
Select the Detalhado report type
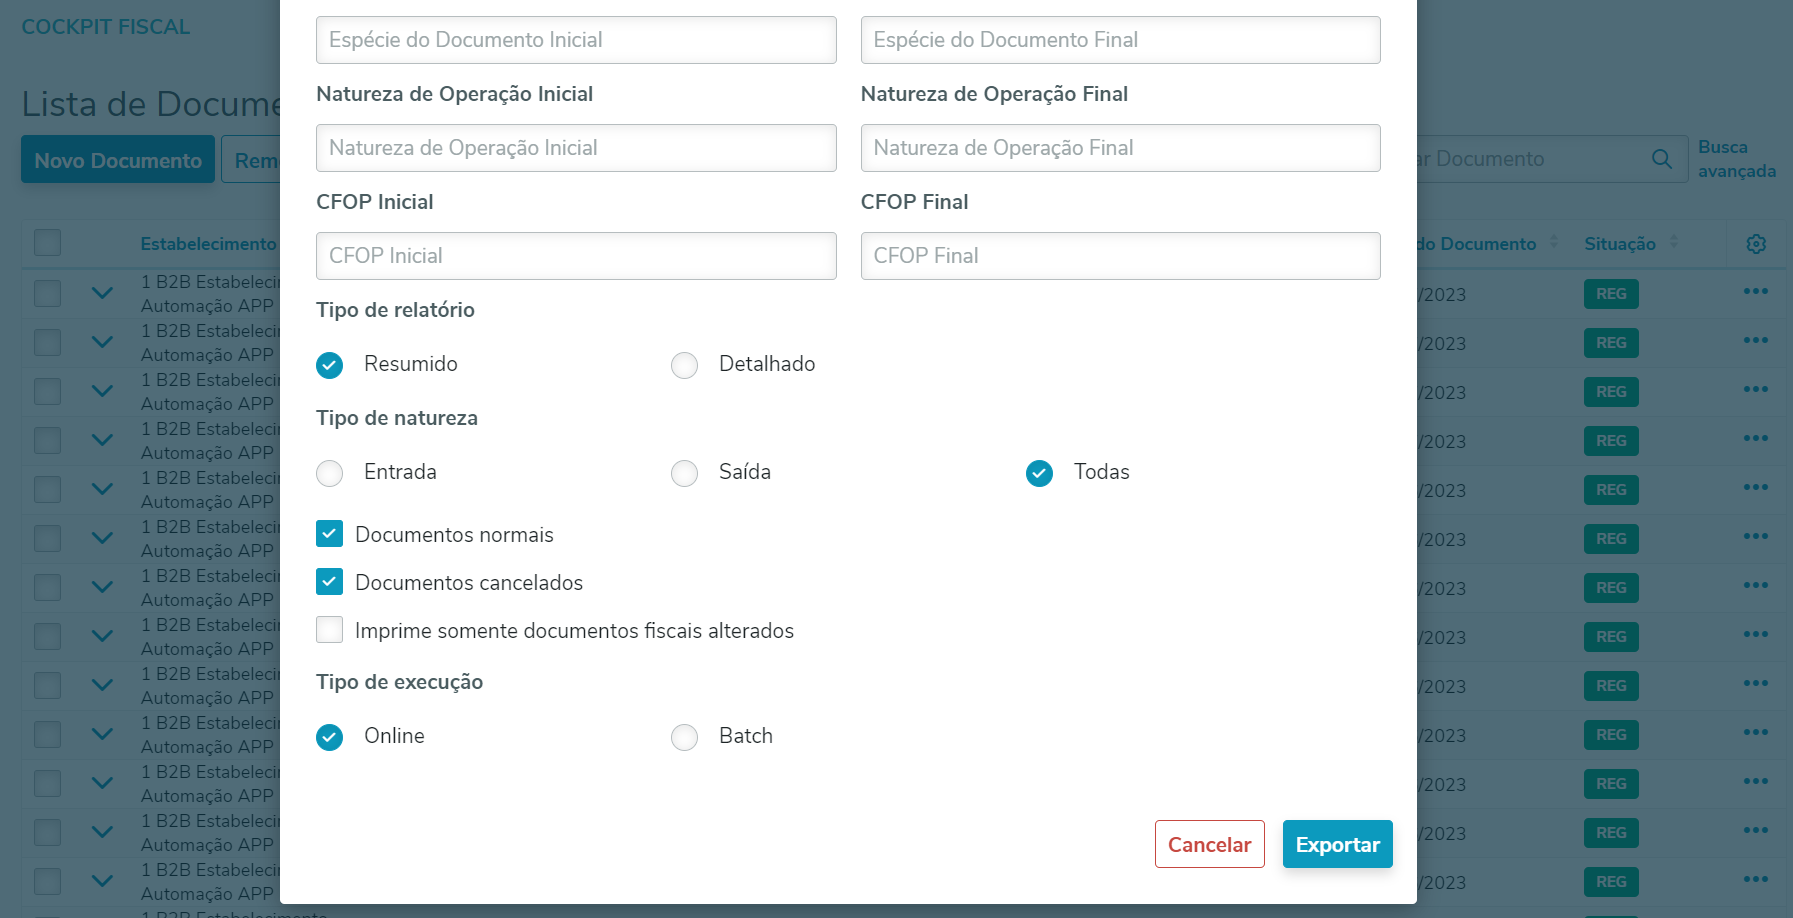coord(685,365)
